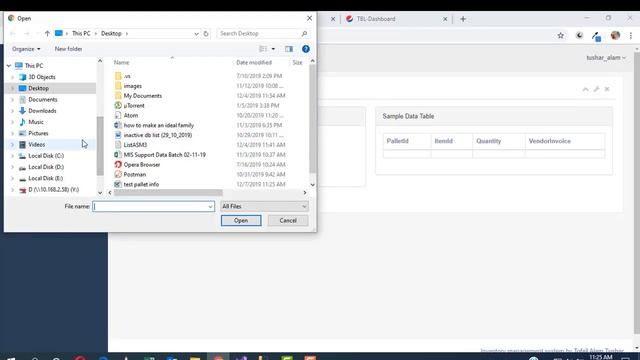Select 'how to make an ideal family' file
This screenshot has width=640, height=360.
click(158, 125)
